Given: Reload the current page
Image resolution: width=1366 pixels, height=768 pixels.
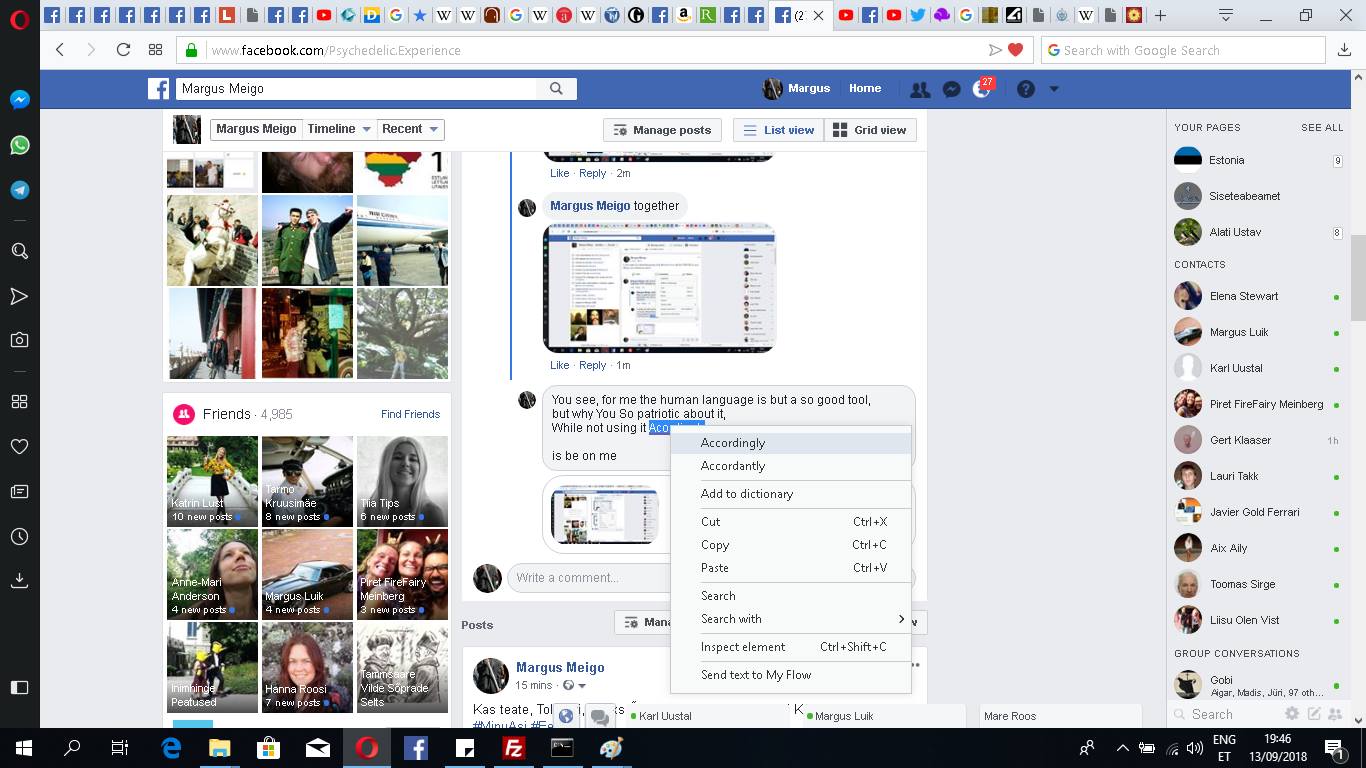Looking at the screenshot, I should click(124, 50).
